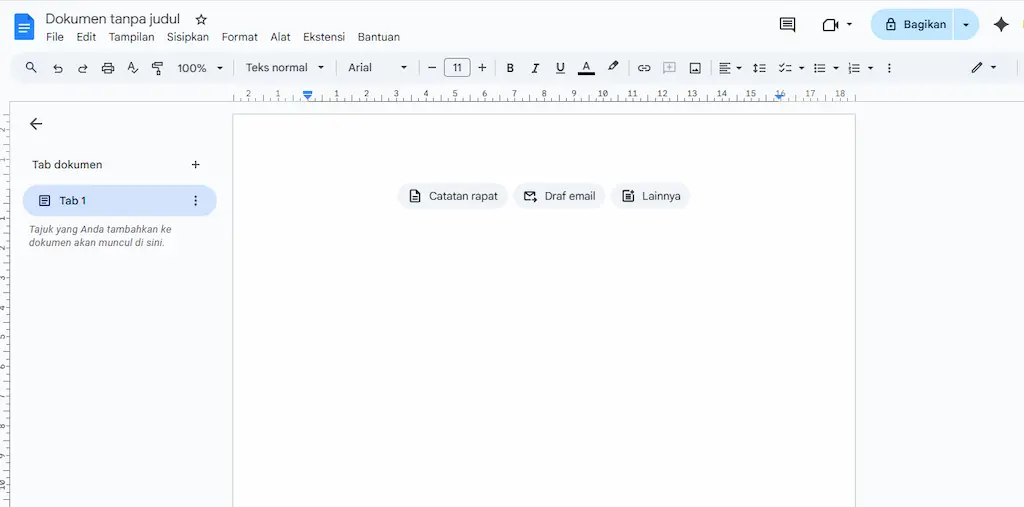Select Tab 1 in the sidebar
This screenshot has height=507, width=1024.
point(120,201)
